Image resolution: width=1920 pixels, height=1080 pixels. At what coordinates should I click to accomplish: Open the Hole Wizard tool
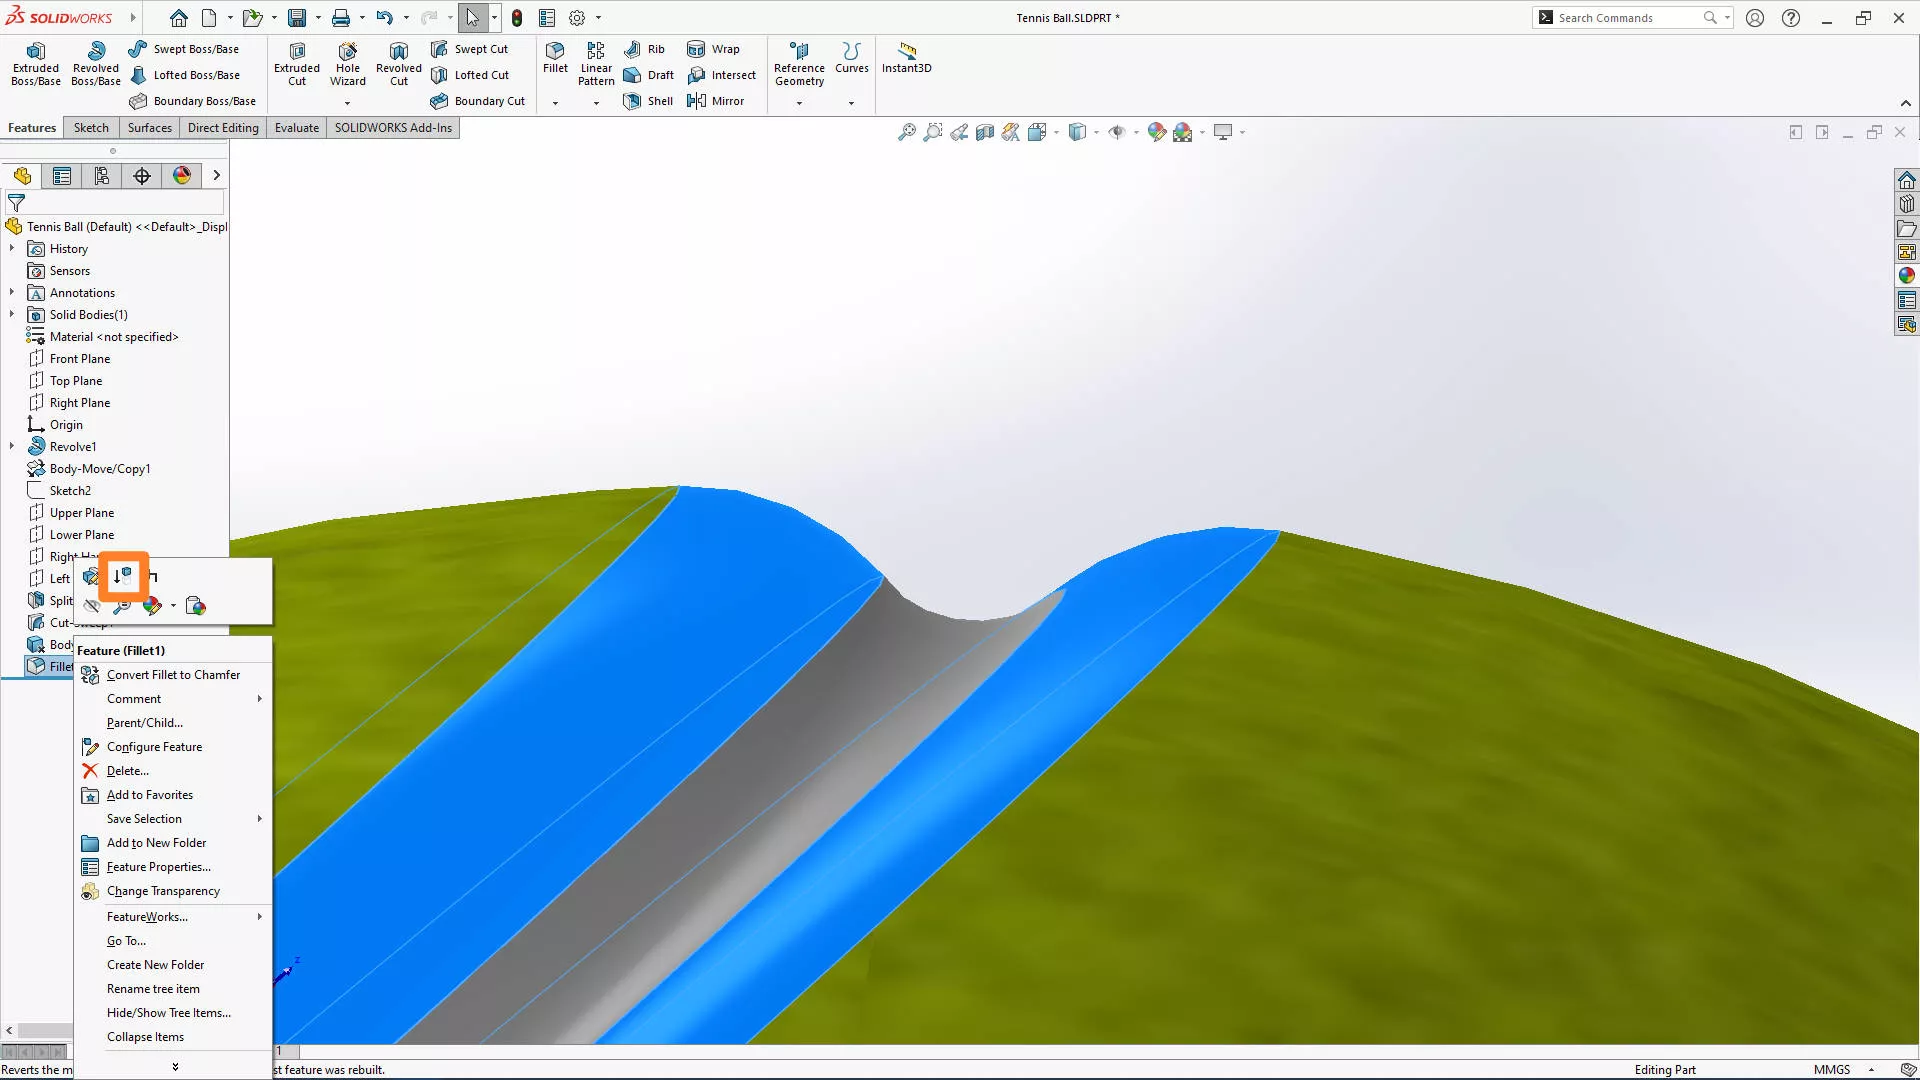point(347,63)
